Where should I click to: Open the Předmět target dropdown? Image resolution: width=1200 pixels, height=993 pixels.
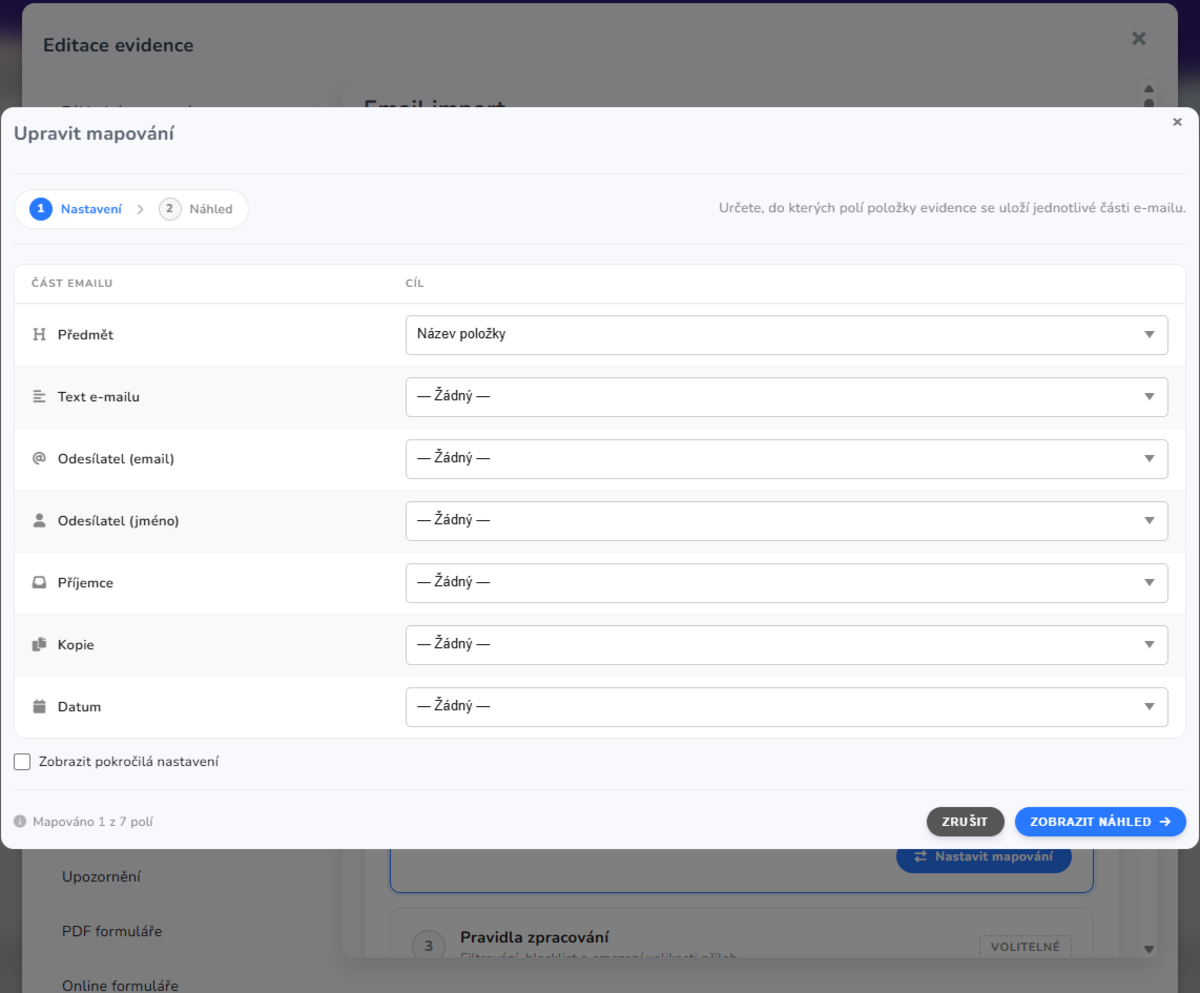(x=786, y=335)
